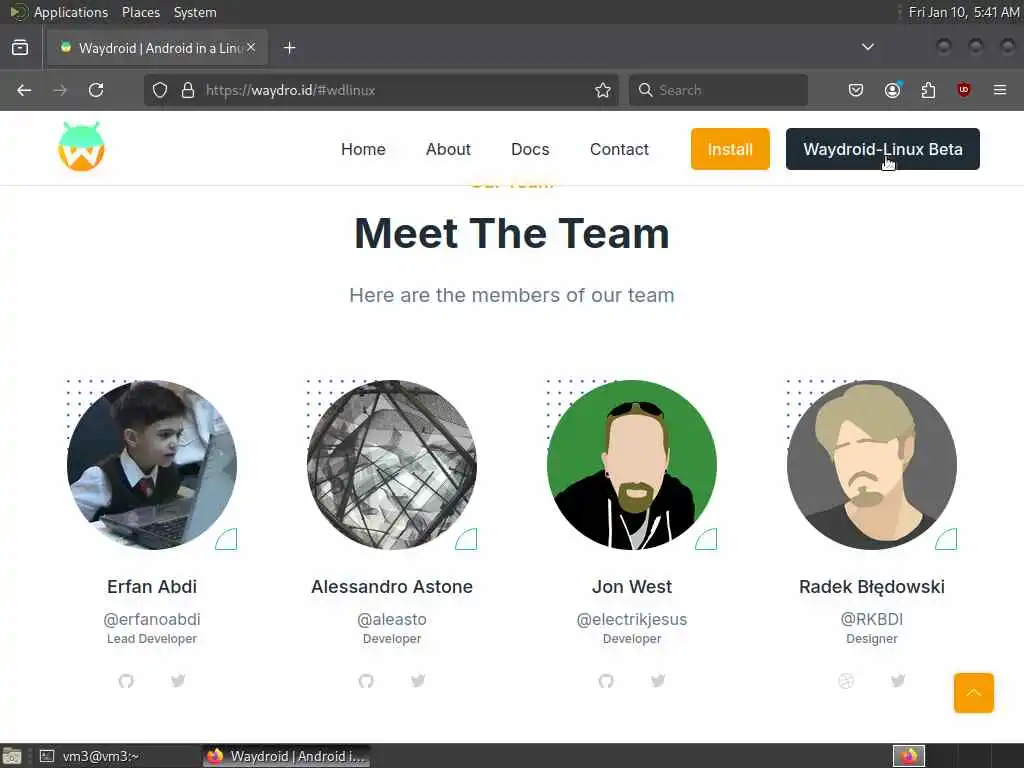Open Radek Błędowski's Twitter icon
The height and width of the screenshot is (768, 1024).
pos(898,681)
